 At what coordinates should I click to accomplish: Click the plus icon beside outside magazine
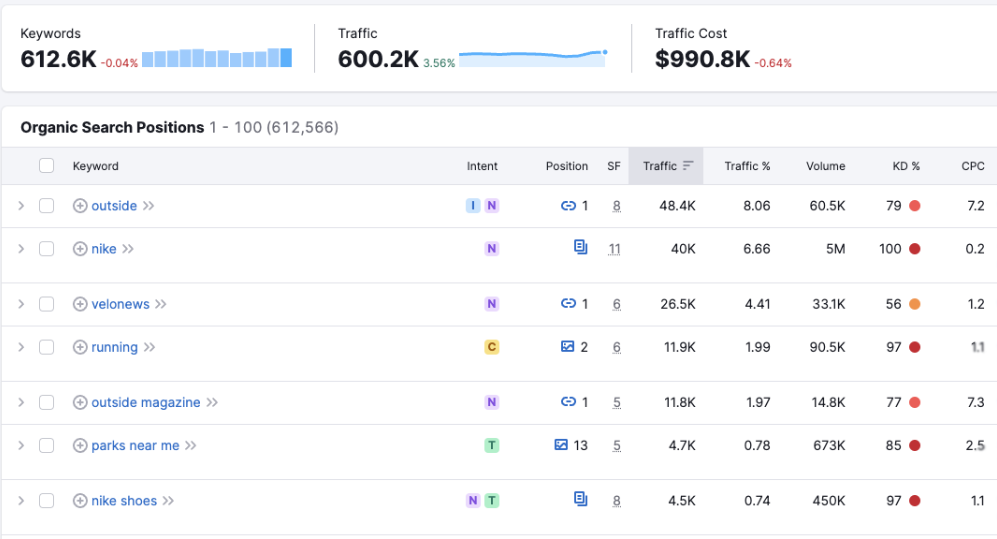pos(80,403)
